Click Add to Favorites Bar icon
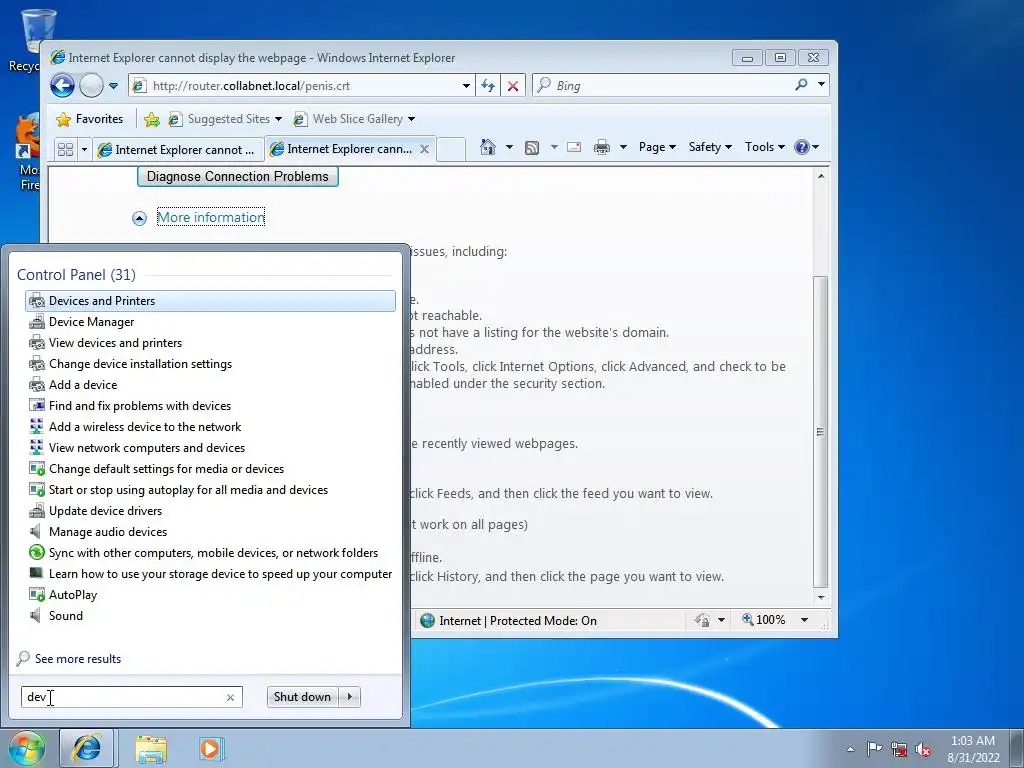The image size is (1024, 768). tap(152, 119)
